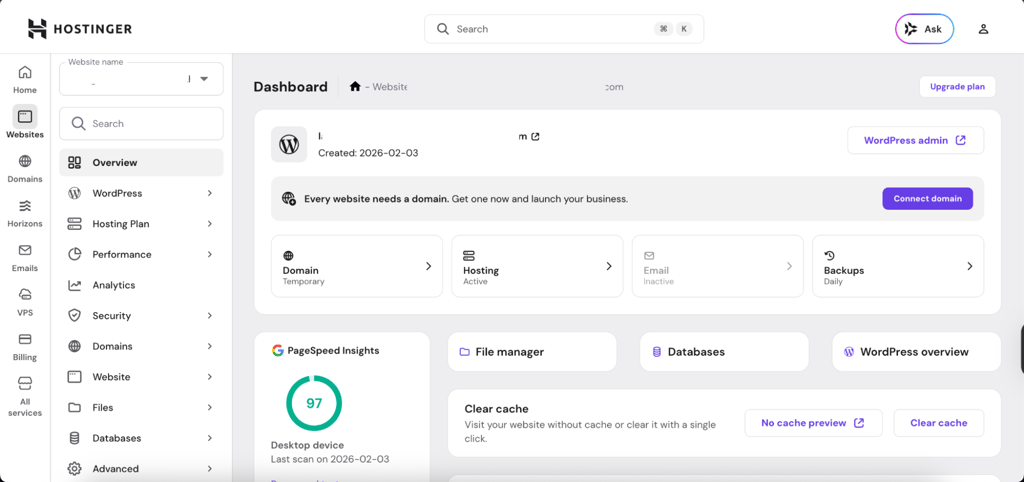Open the site URL external link icon
Image resolution: width=1024 pixels, height=482 pixels.
536,137
